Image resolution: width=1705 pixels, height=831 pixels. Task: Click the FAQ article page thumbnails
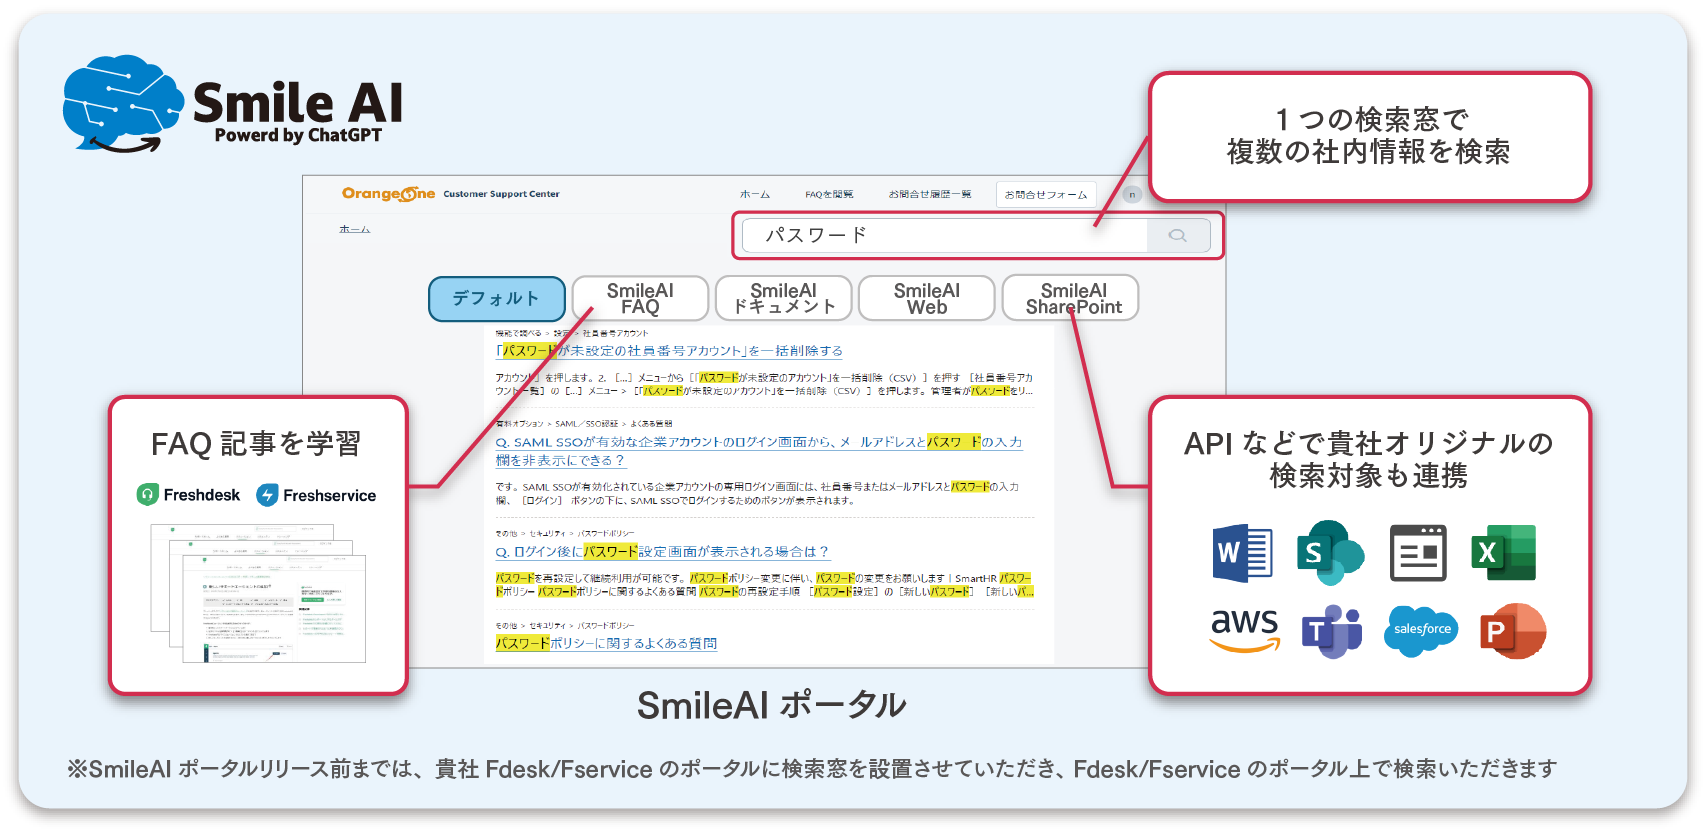pyautogui.click(x=258, y=592)
